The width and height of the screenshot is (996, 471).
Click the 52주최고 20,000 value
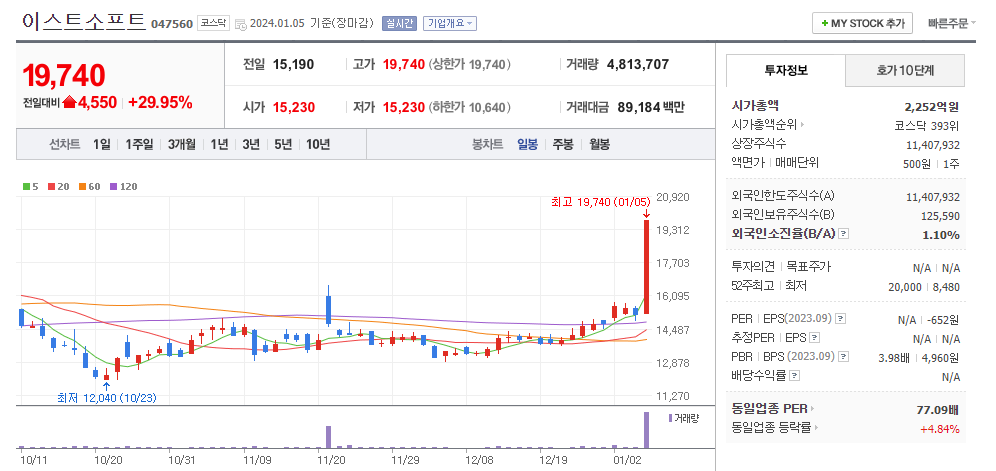pos(905,287)
